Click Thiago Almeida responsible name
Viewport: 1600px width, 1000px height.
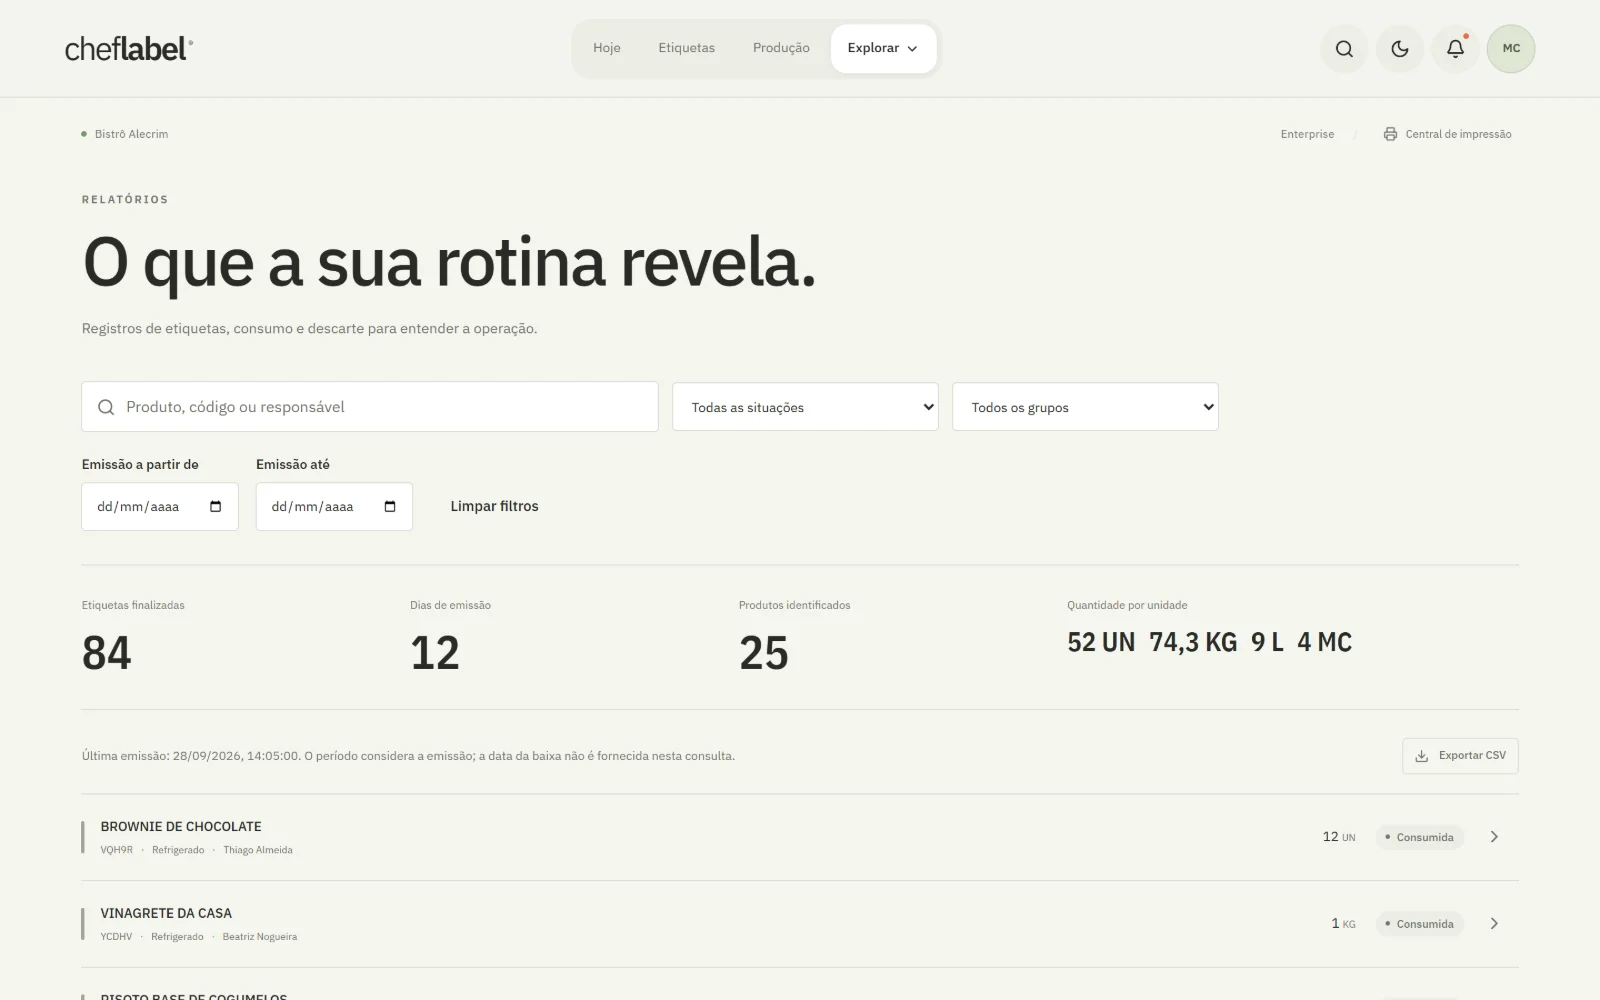tap(258, 850)
